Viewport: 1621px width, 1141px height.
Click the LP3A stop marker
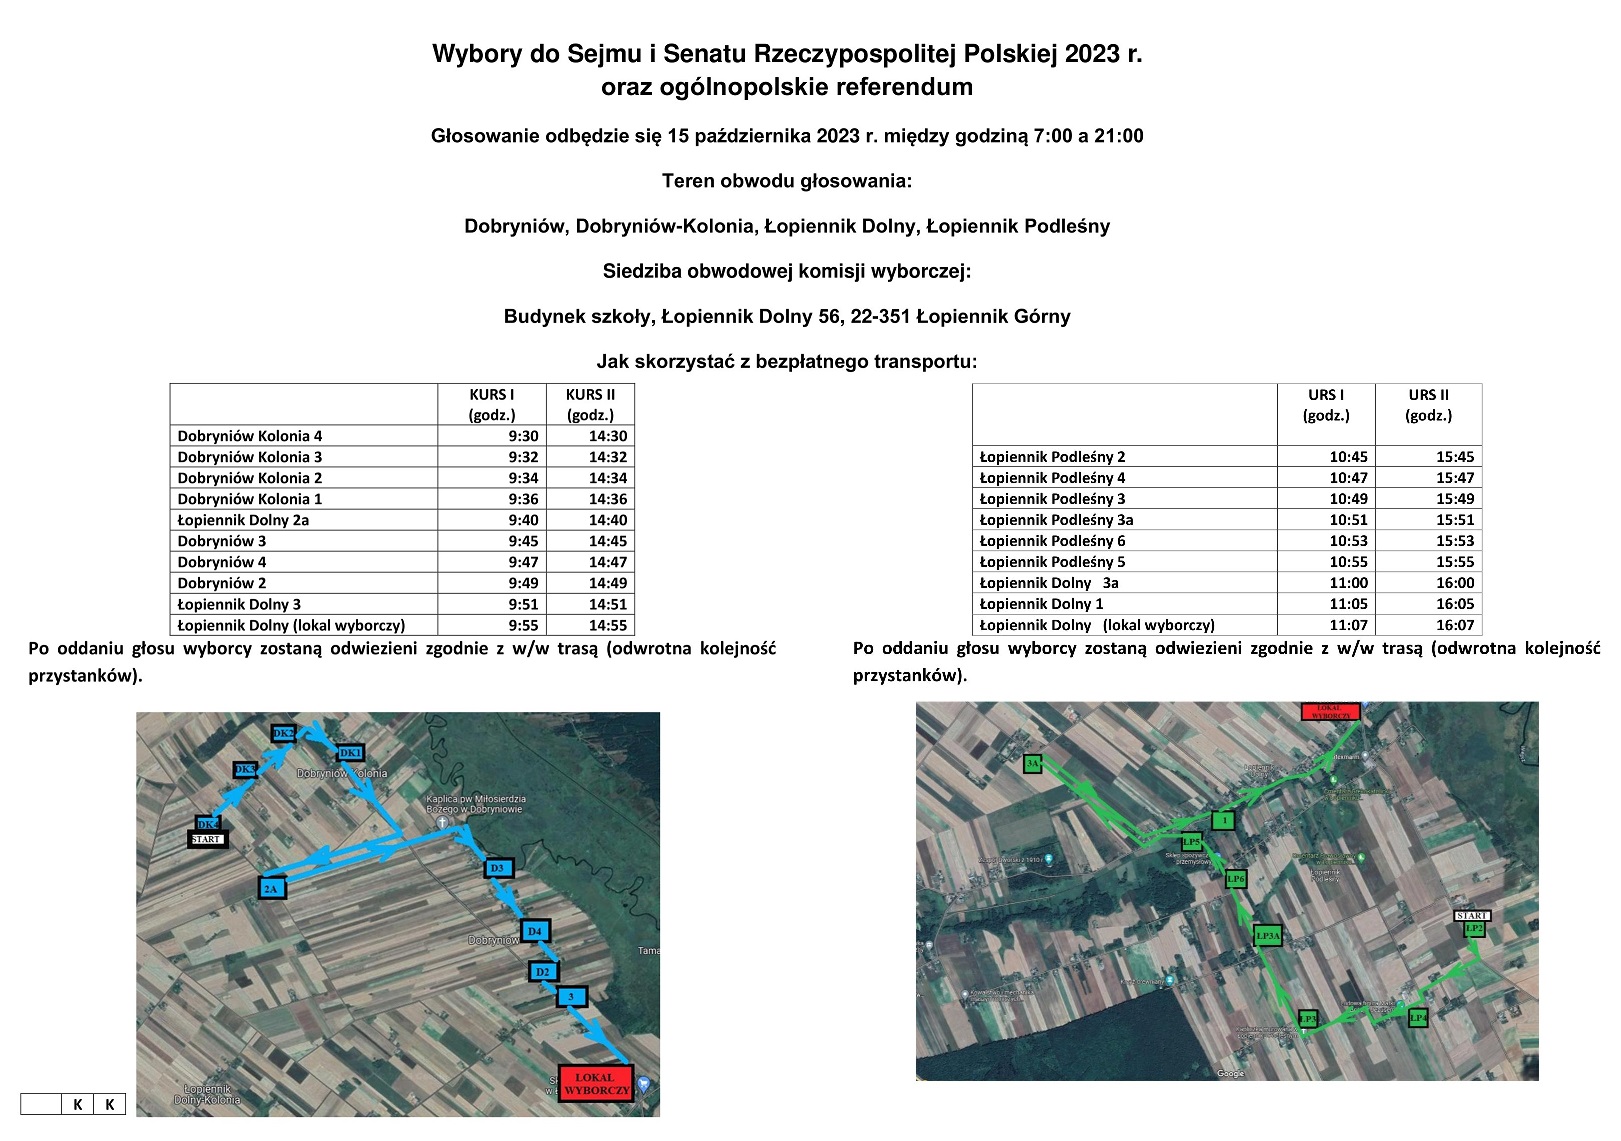coord(1267,936)
